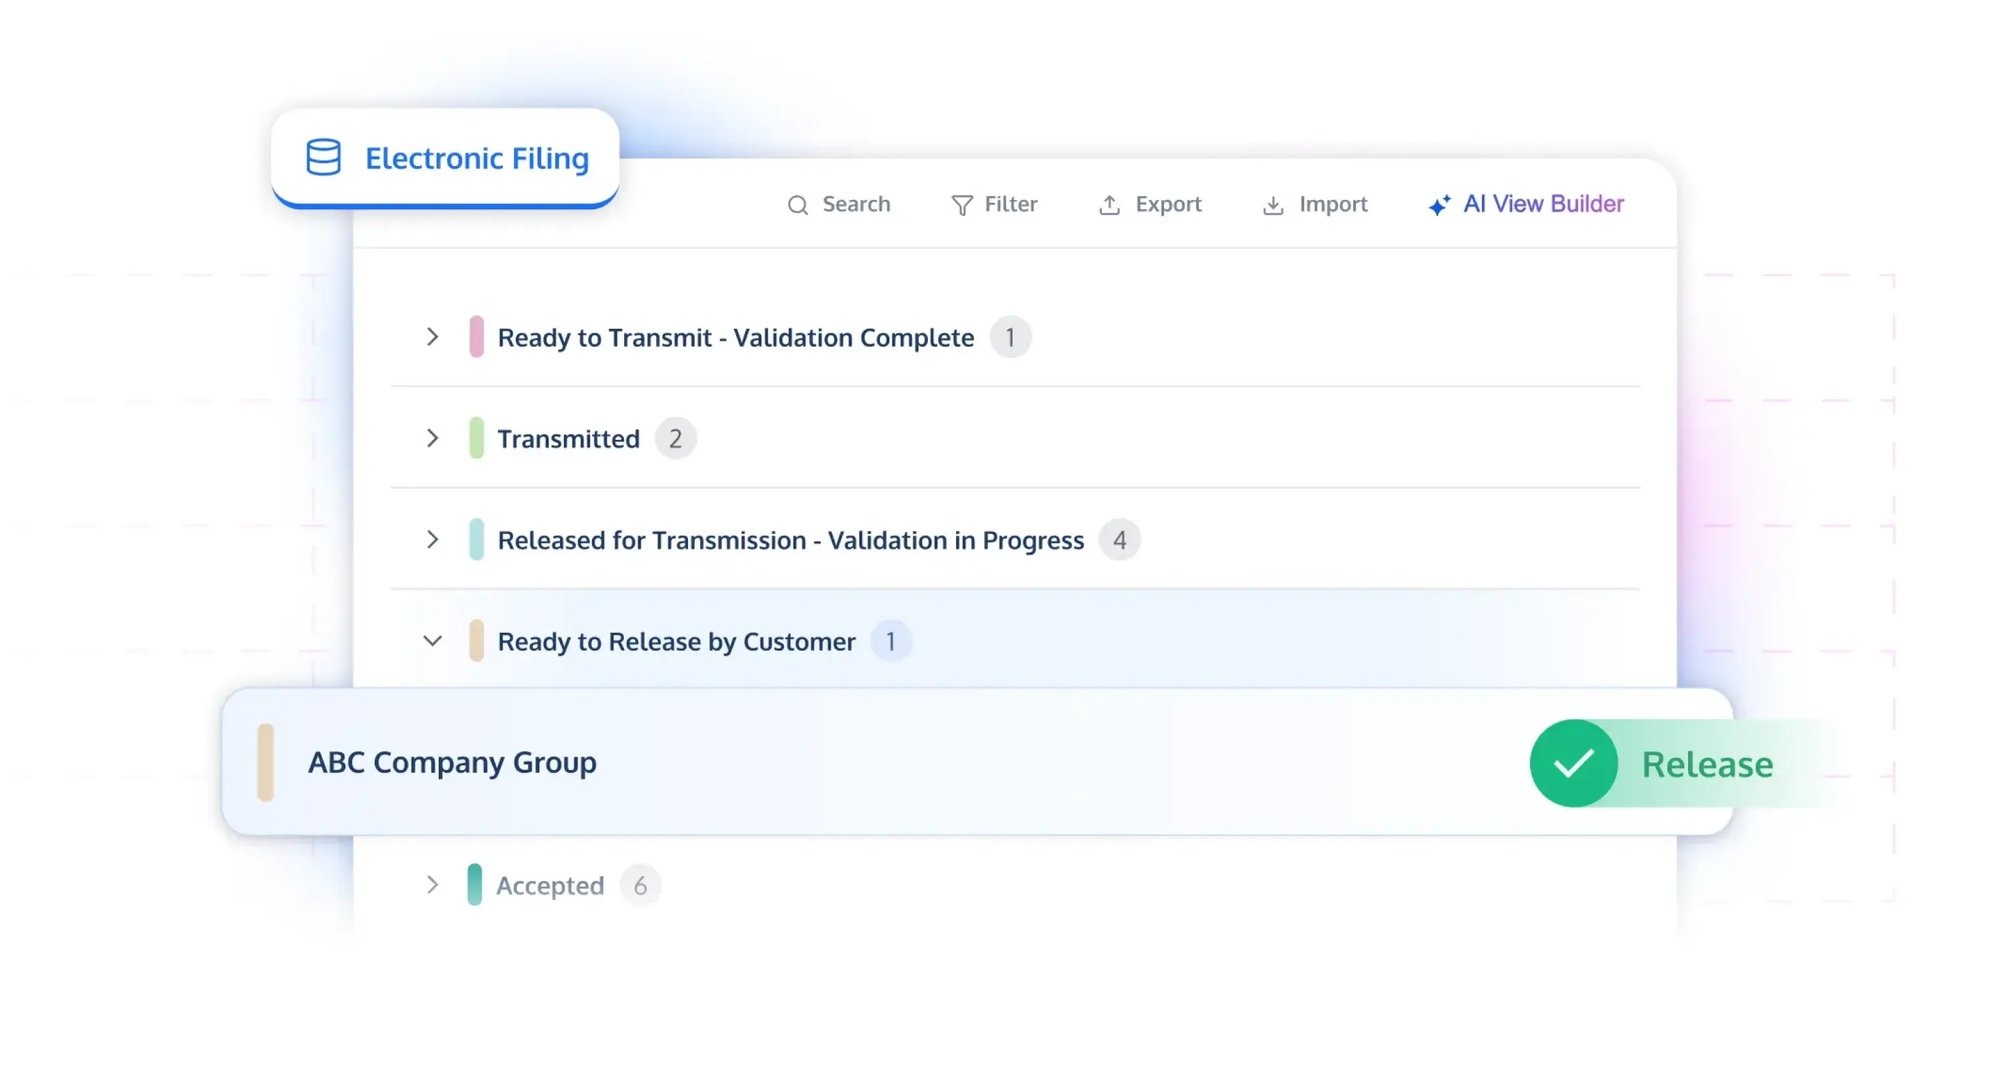Click the Export toolbar label

click(x=1168, y=204)
